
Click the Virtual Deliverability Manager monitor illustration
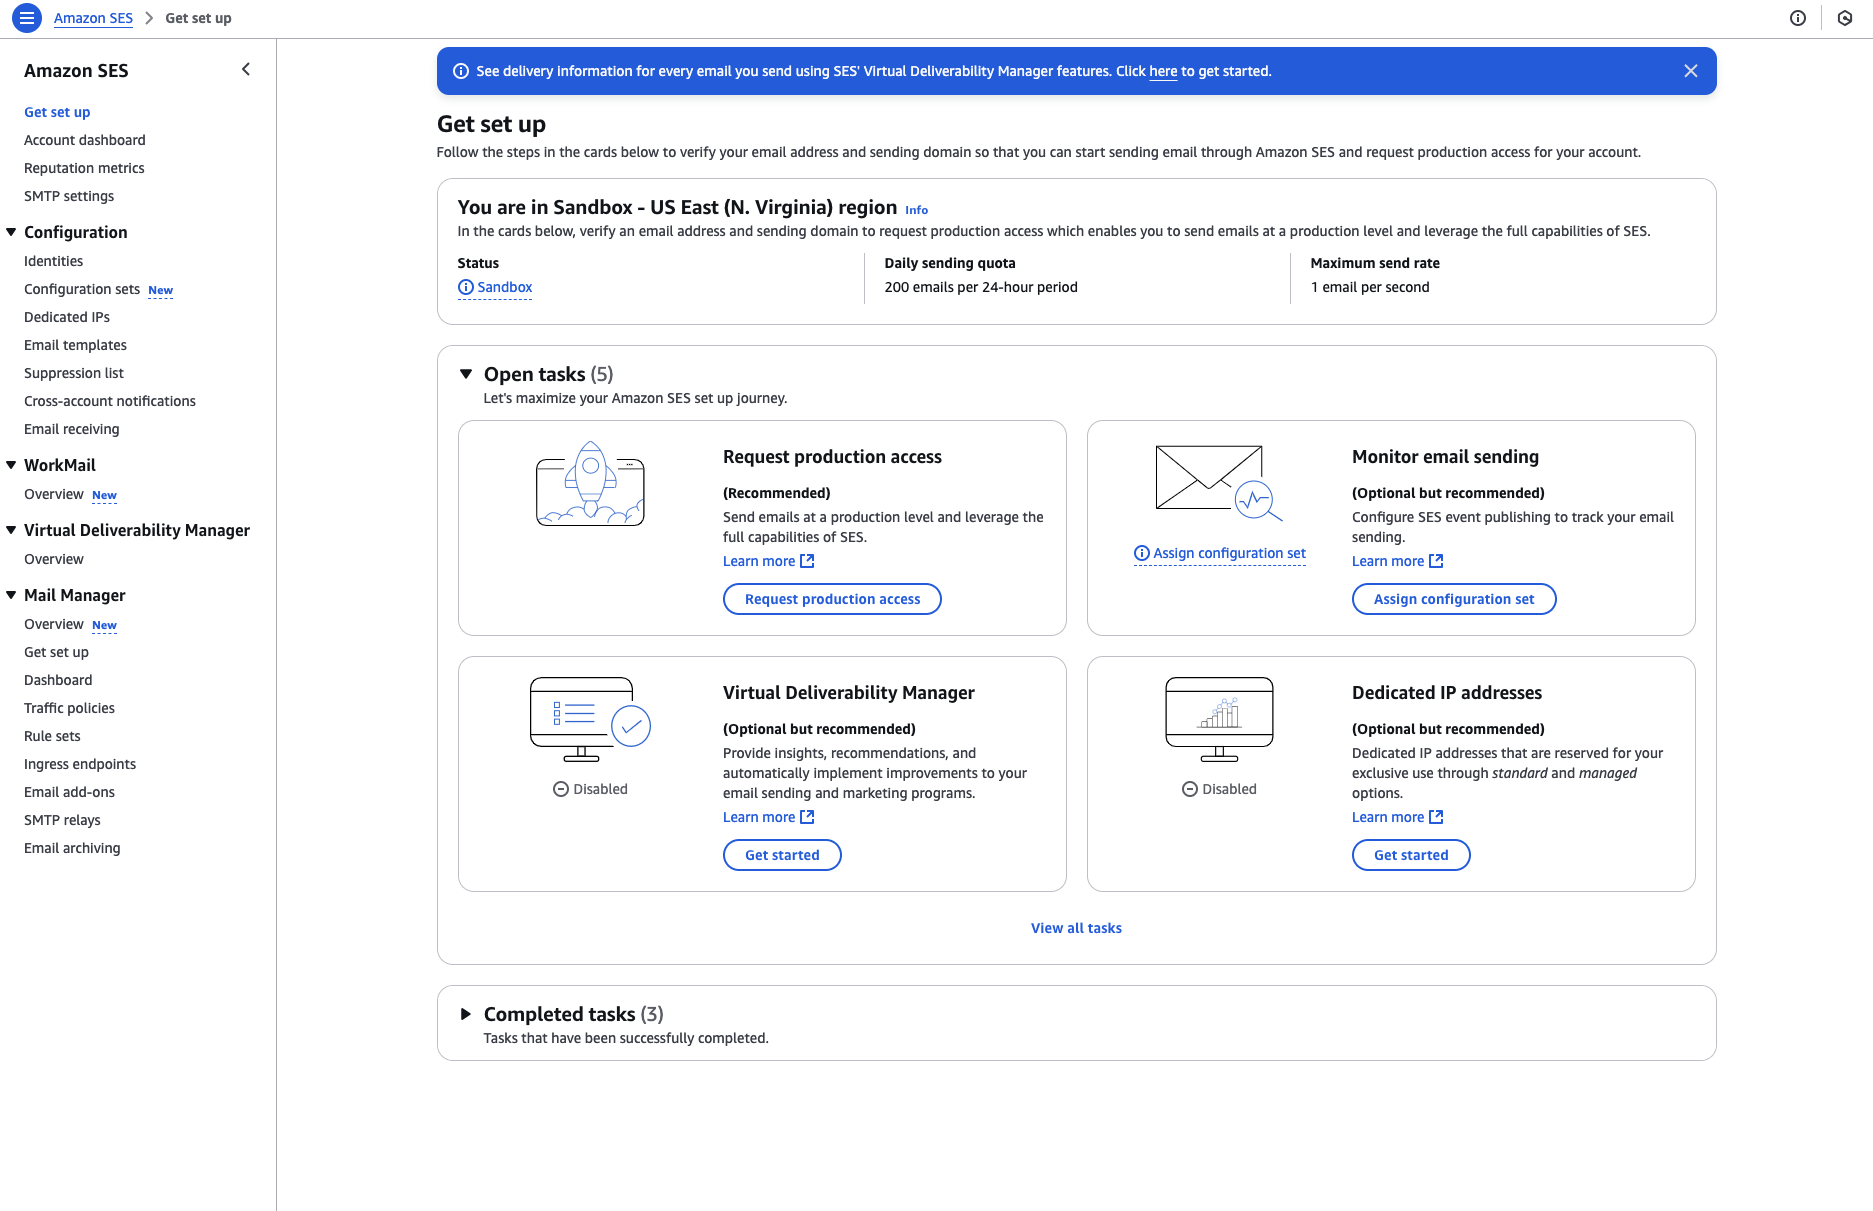[590, 719]
